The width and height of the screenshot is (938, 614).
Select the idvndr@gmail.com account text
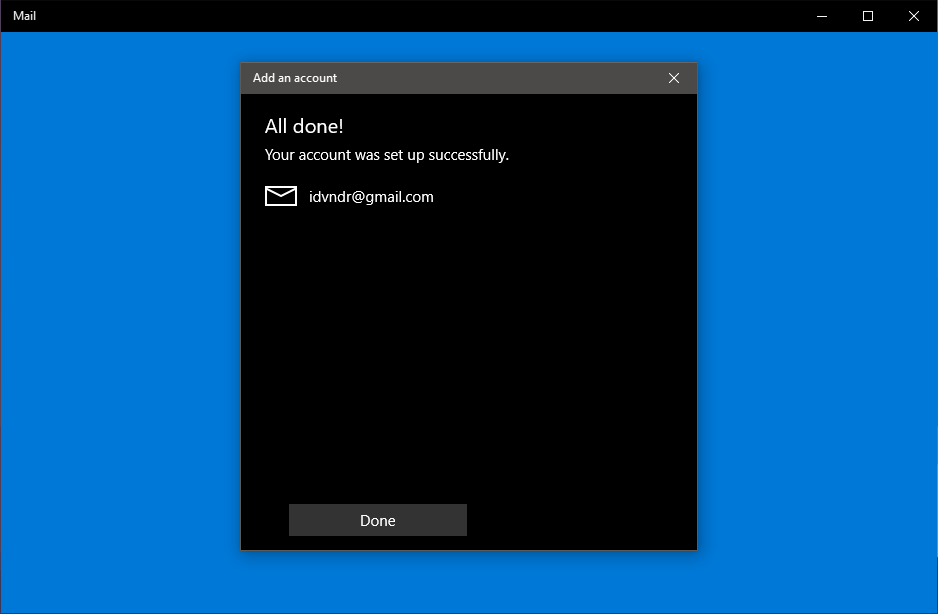[x=371, y=197]
